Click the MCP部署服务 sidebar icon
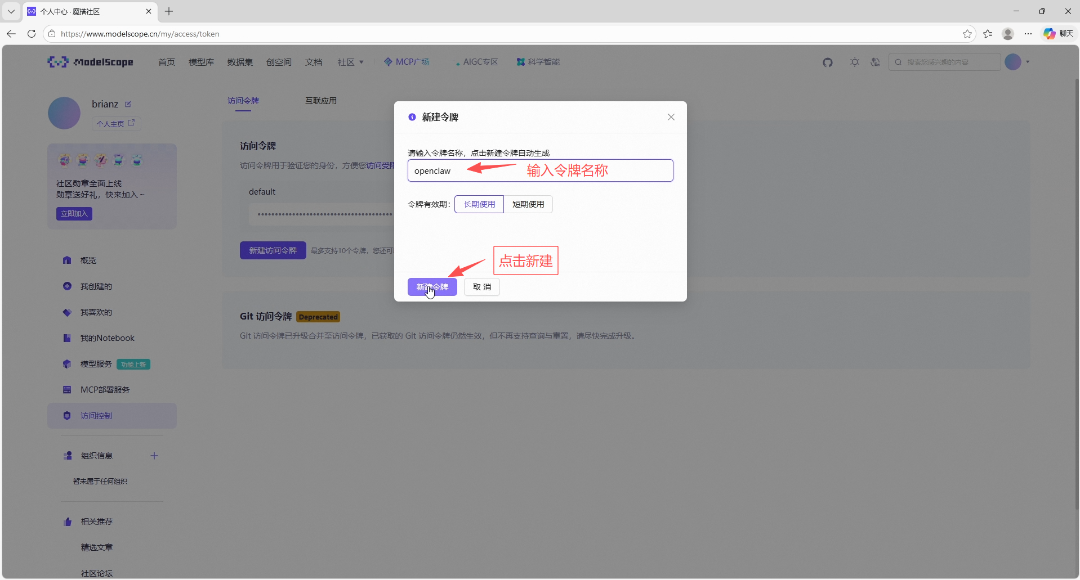1080x580 pixels. point(67,390)
